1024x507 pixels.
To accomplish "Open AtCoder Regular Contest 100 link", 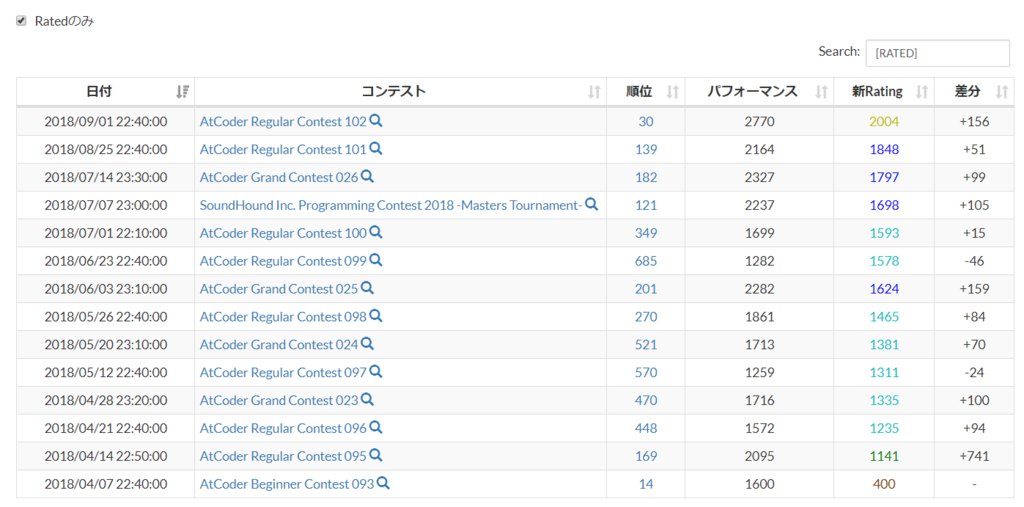I will click(283, 233).
